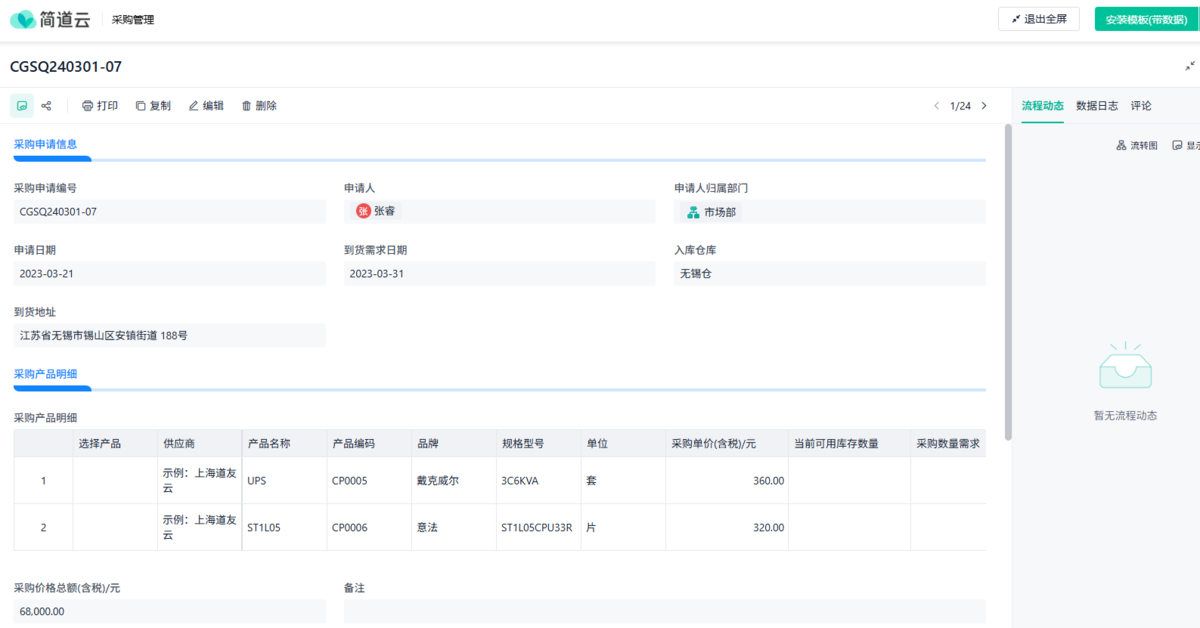Go to the next record arrow
This screenshot has width=1200, height=628.
pos(984,106)
